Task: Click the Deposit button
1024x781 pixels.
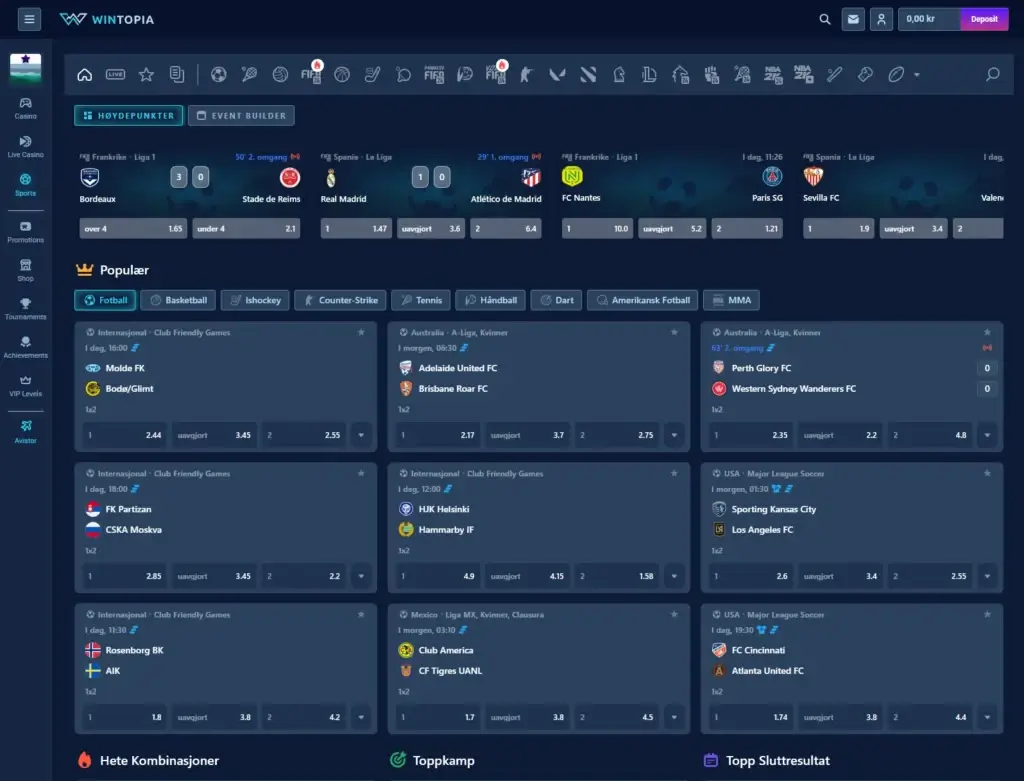Action: (984, 19)
